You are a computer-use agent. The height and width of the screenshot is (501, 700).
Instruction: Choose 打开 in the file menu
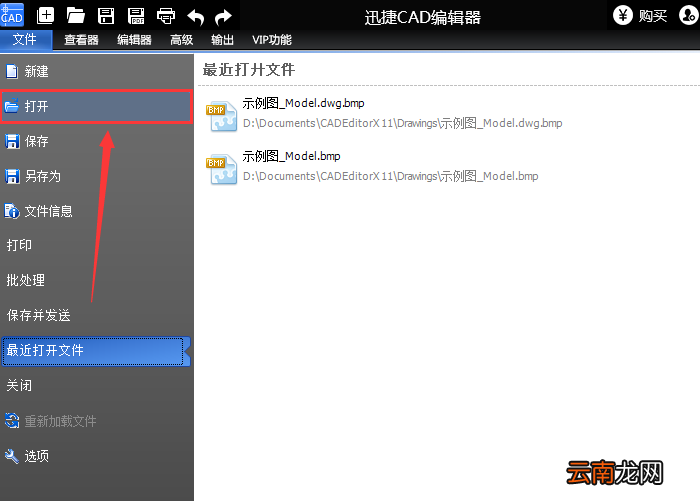click(x=96, y=106)
